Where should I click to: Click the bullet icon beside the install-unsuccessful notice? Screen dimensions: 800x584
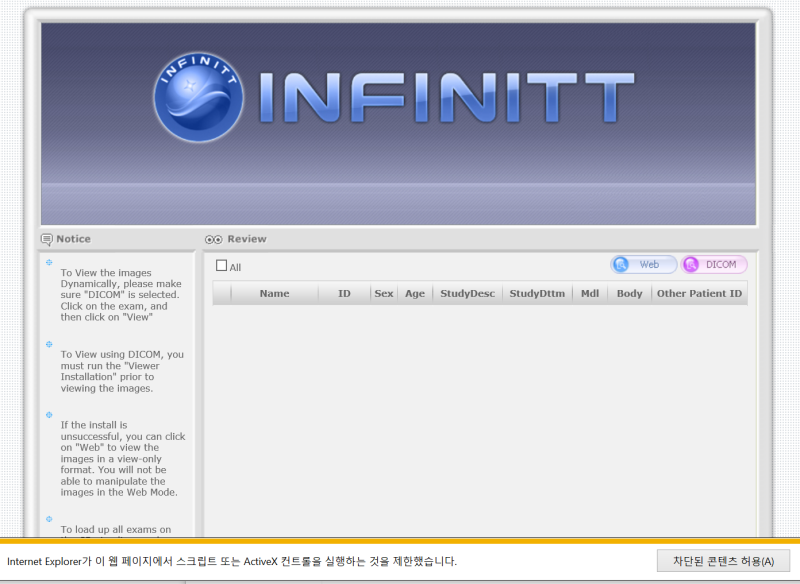pyautogui.click(x=50, y=414)
